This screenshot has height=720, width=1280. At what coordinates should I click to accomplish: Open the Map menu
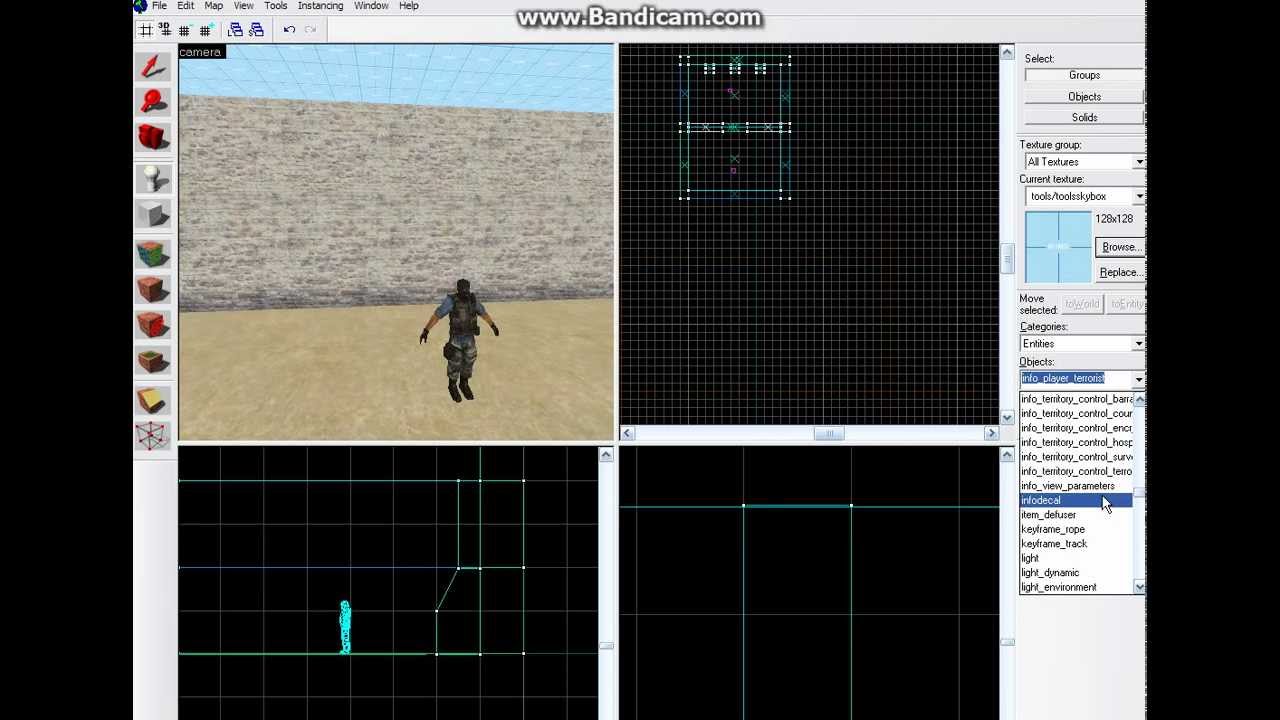click(214, 6)
